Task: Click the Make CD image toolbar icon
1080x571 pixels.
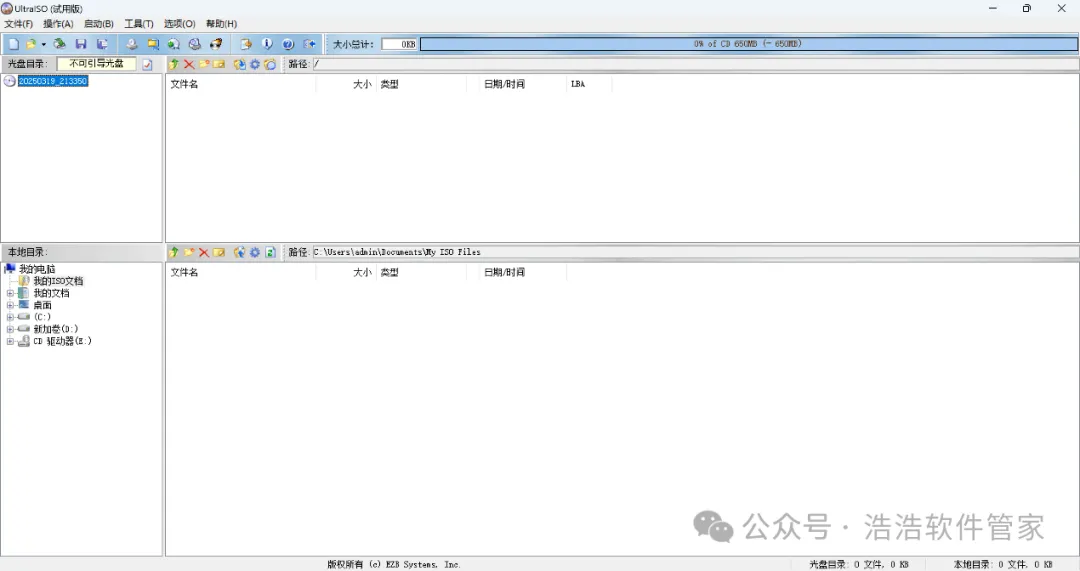Action: tap(132, 44)
